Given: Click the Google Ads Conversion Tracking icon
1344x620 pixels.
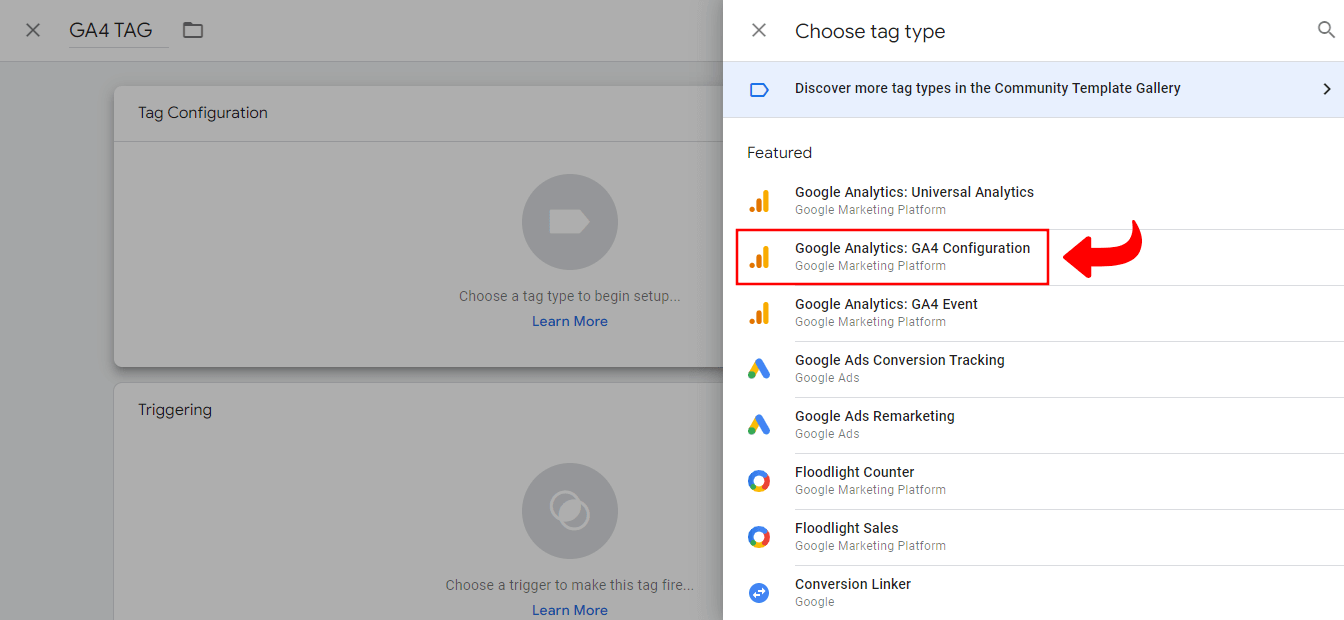Looking at the screenshot, I should click(x=759, y=368).
